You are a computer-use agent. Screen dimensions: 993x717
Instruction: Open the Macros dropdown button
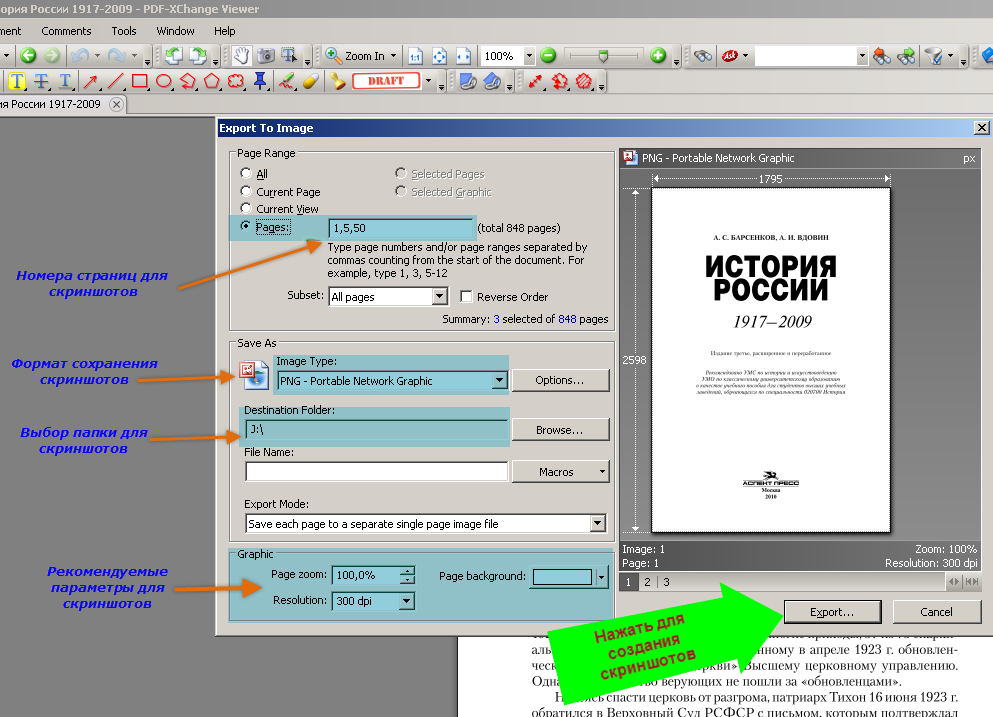coord(560,472)
